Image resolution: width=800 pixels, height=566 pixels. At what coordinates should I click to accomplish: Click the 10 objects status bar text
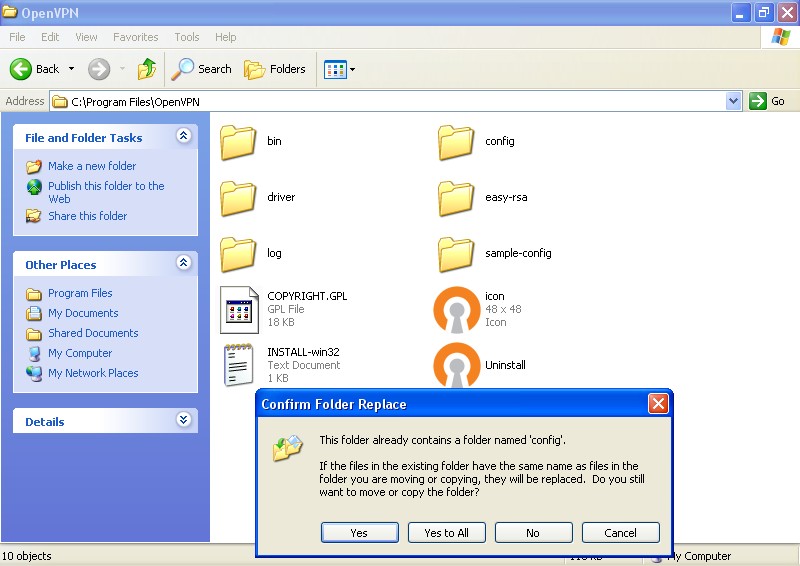(27, 556)
